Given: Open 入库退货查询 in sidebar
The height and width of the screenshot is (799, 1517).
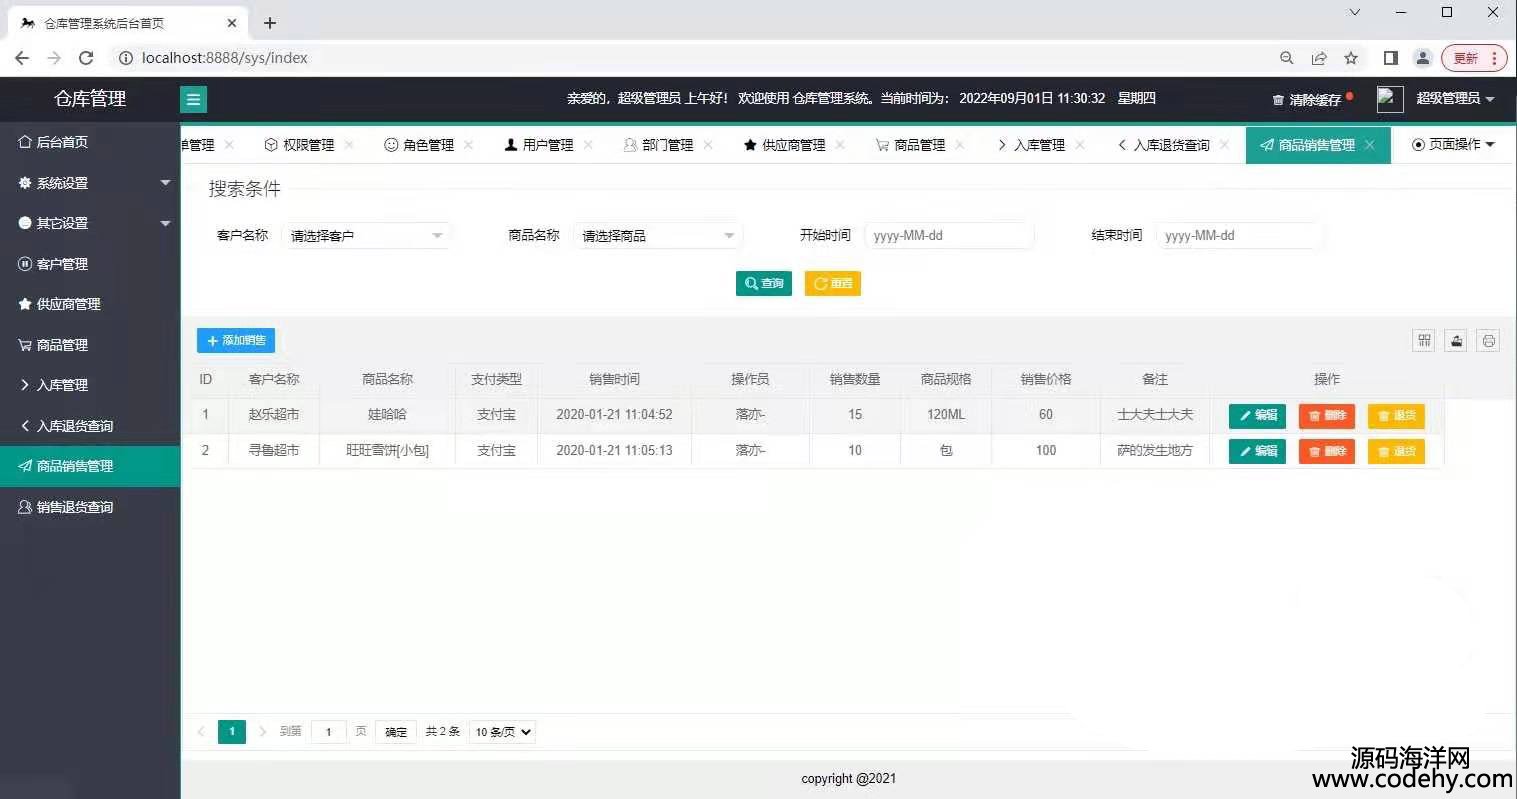Looking at the screenshot, I should tap(90, 426).
